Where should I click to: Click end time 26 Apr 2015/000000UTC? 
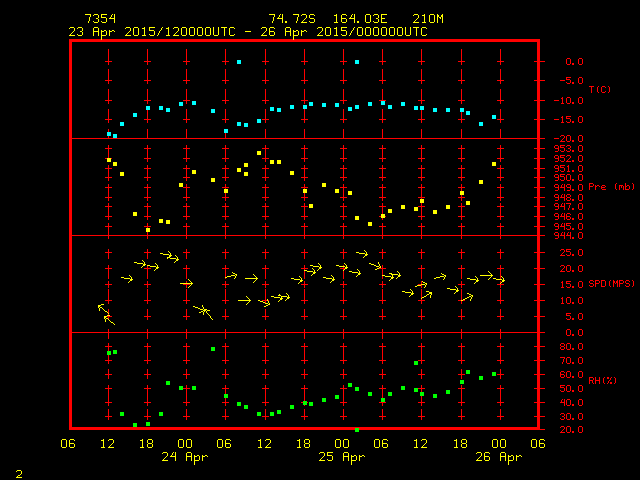click(344, 32)
